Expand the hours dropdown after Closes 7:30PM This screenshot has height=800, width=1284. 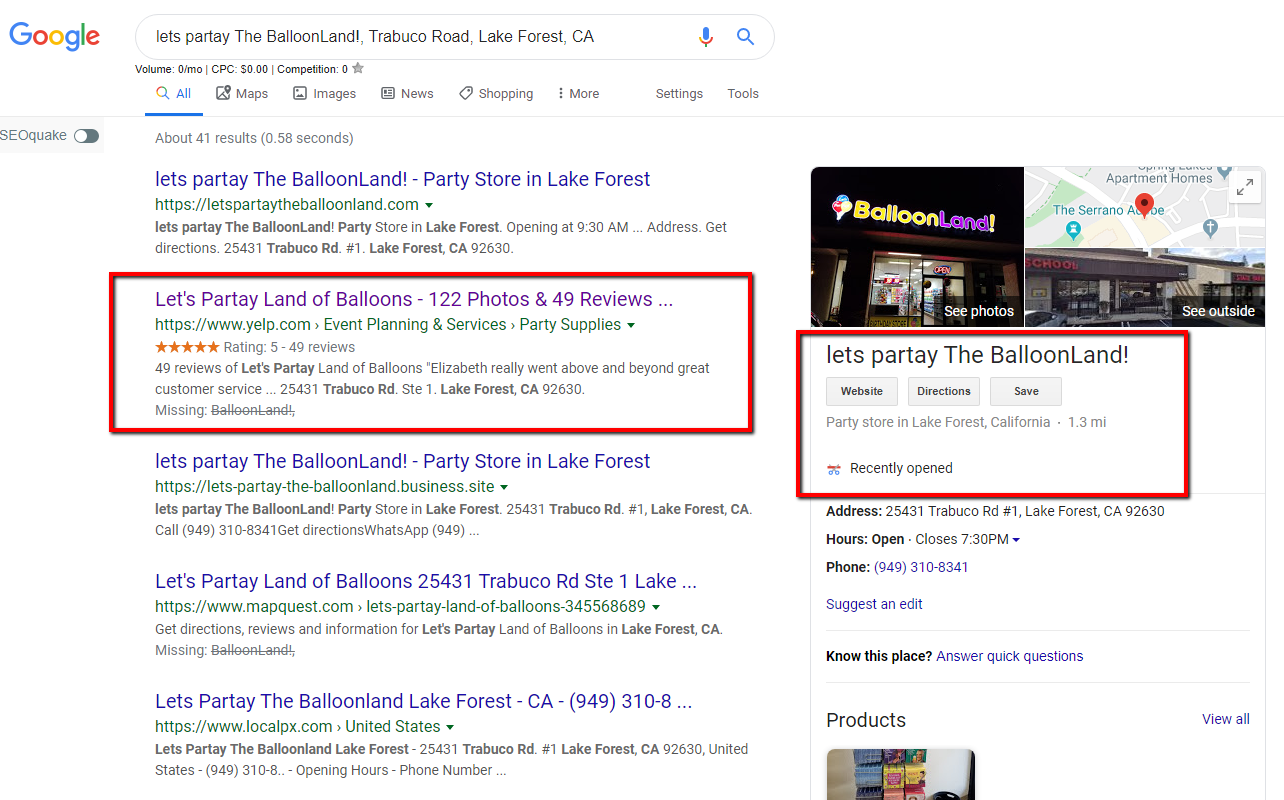point(1016,540)
